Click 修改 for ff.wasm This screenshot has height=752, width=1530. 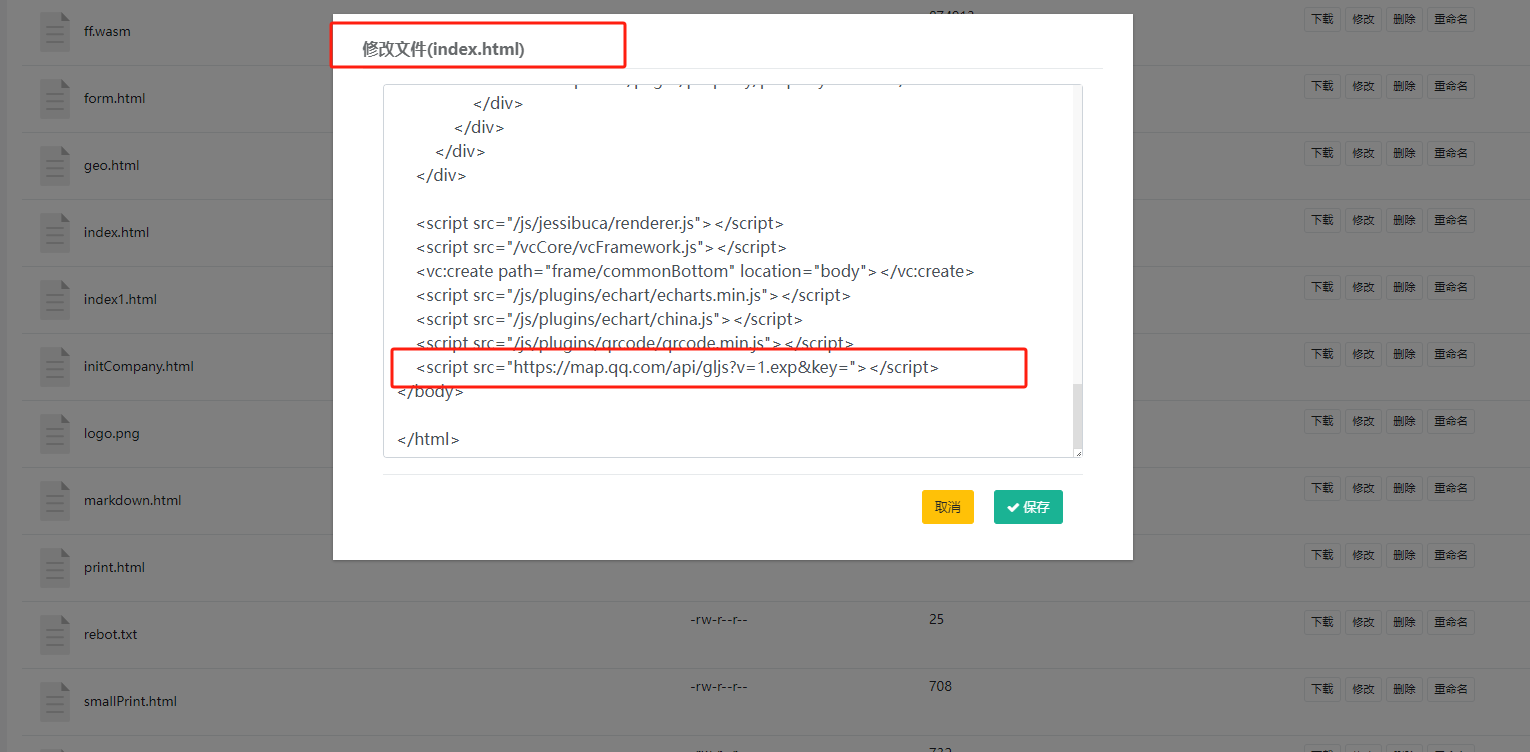point(1363,19)
